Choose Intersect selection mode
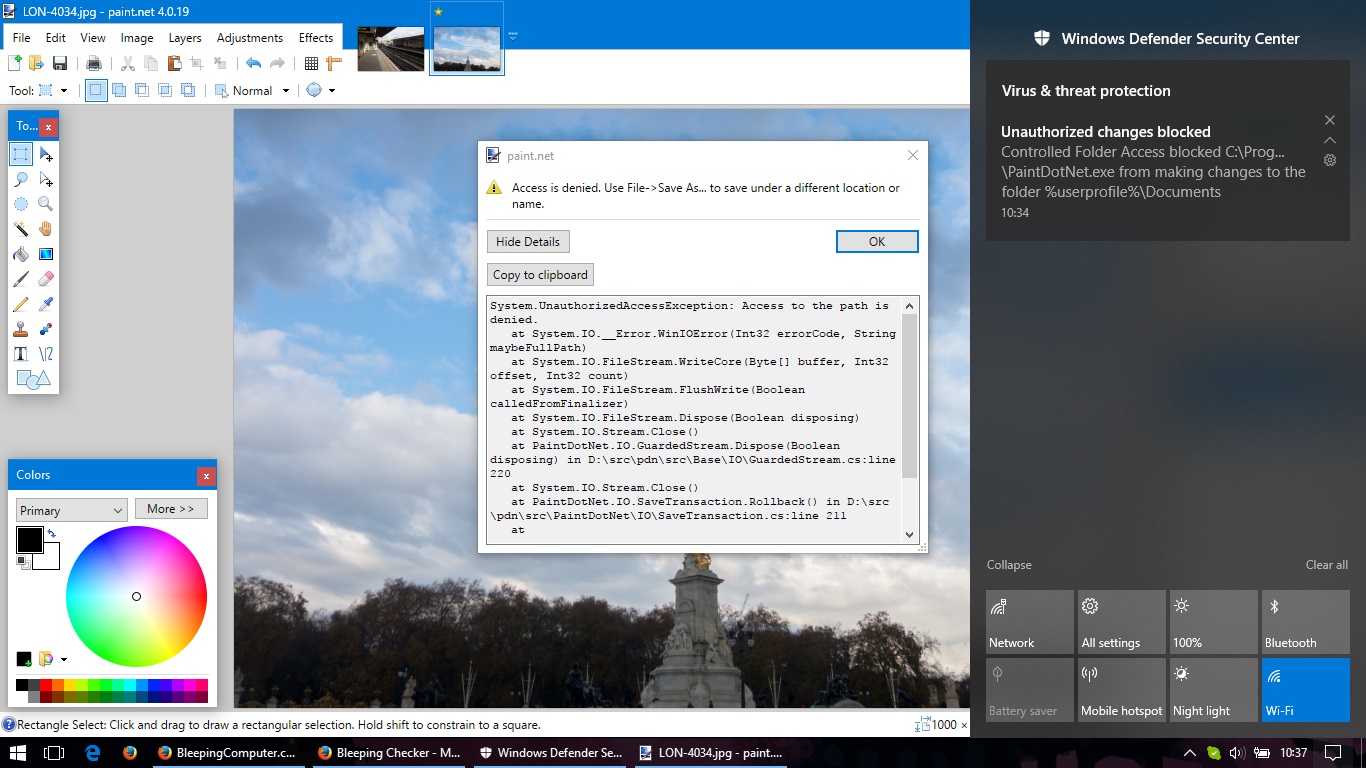This screenshot has height=768, width=1366. point(165,90)
